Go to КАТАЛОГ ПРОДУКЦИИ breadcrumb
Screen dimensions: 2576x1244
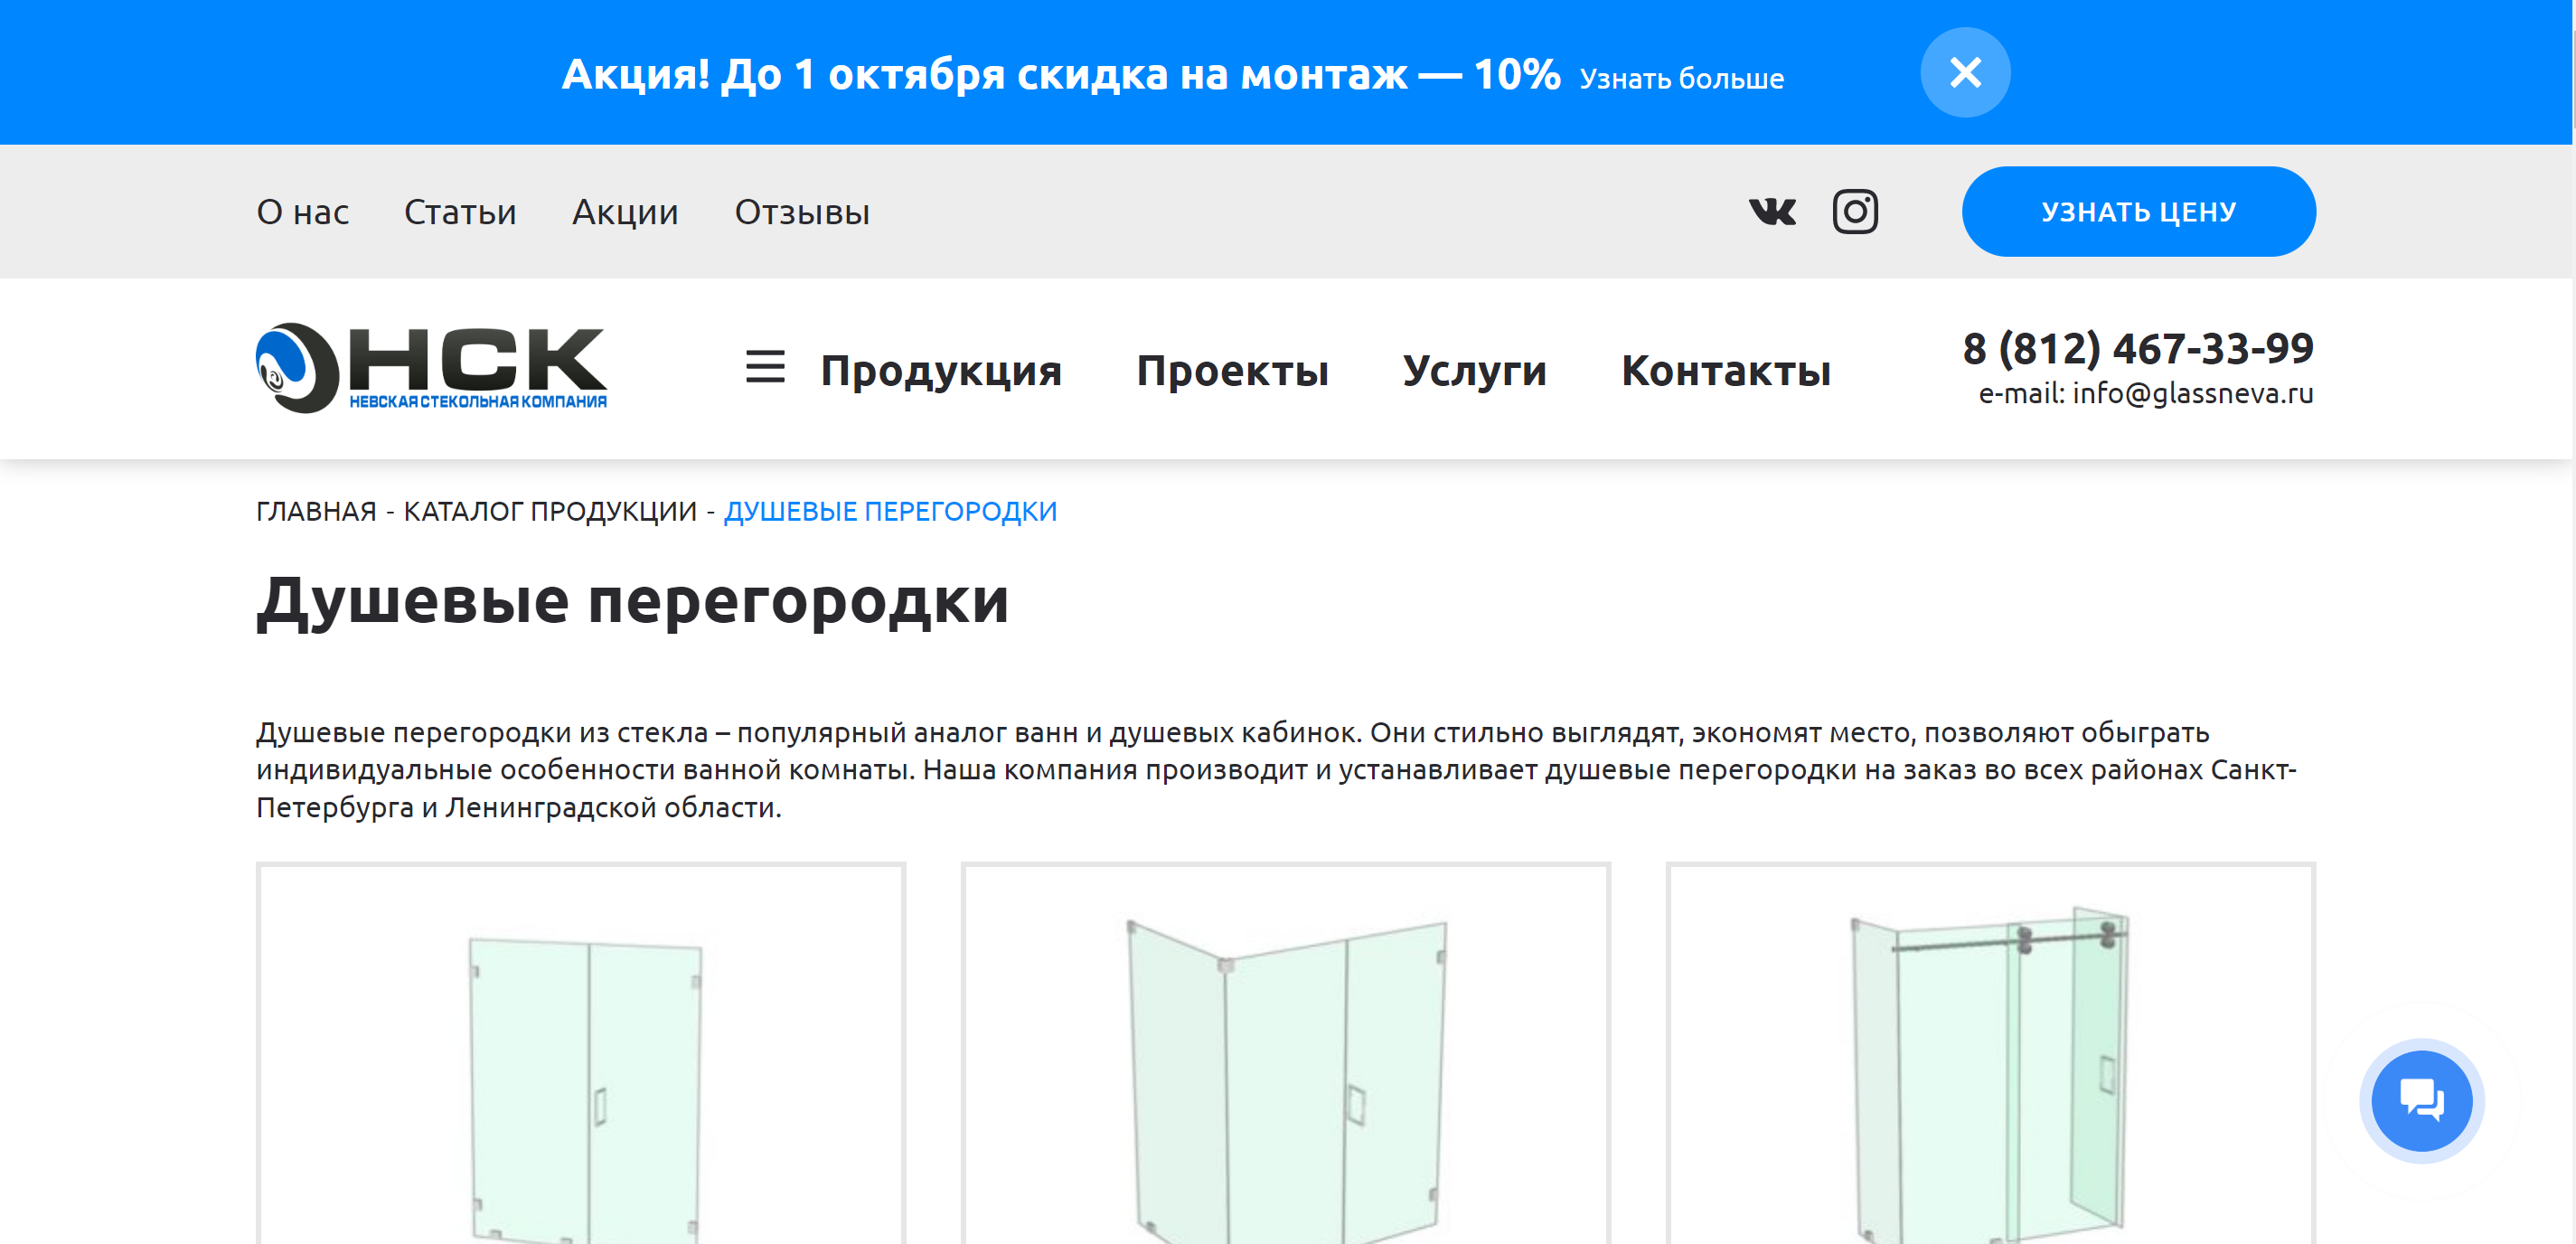550,511
